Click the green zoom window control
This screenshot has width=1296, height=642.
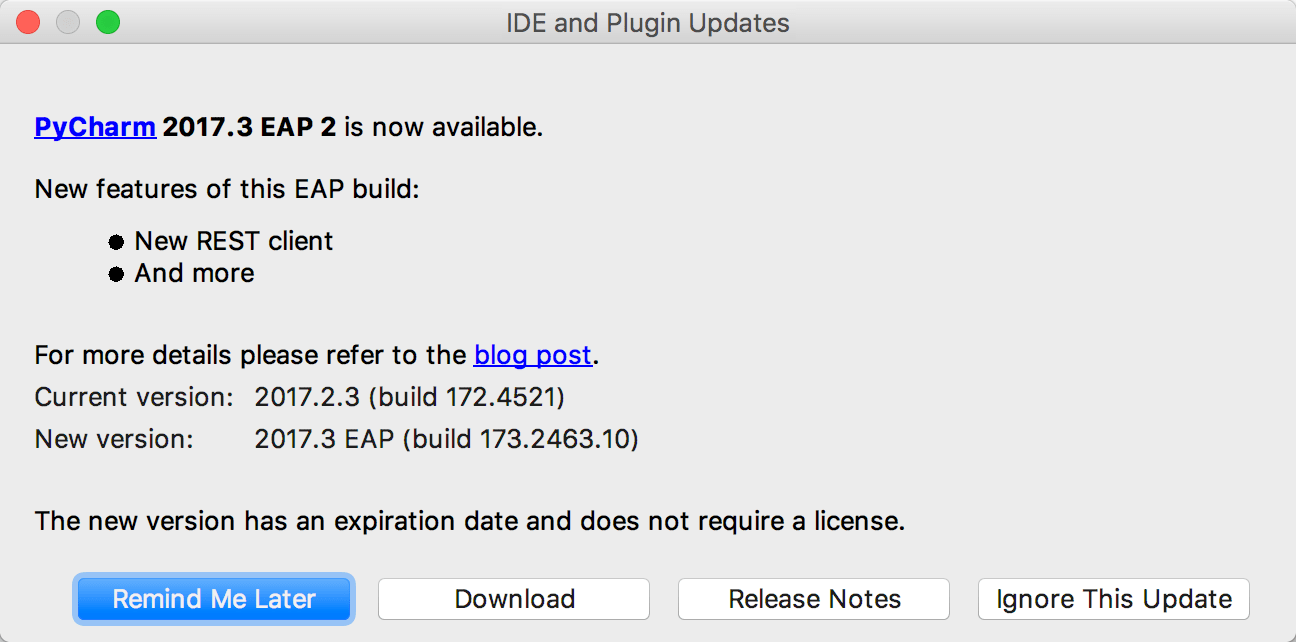(108, 21)
